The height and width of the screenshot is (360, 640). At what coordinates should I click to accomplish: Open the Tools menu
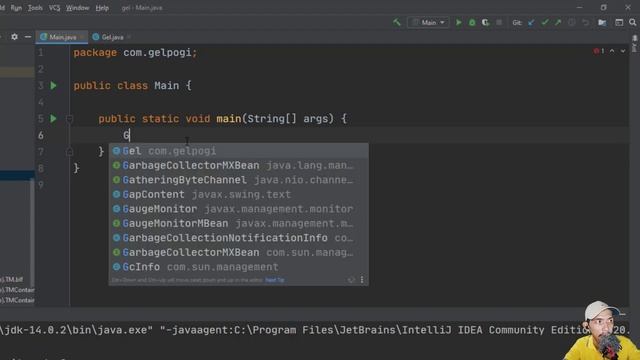pos(35,8)
